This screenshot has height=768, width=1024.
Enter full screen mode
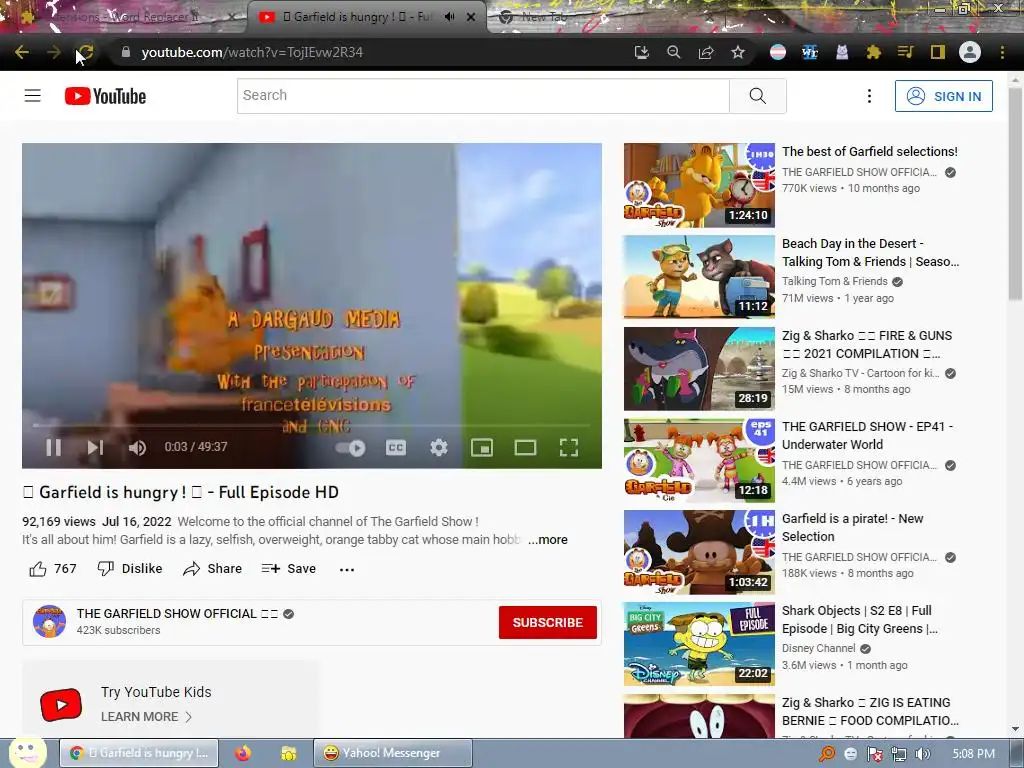click(x=569, y=447)
